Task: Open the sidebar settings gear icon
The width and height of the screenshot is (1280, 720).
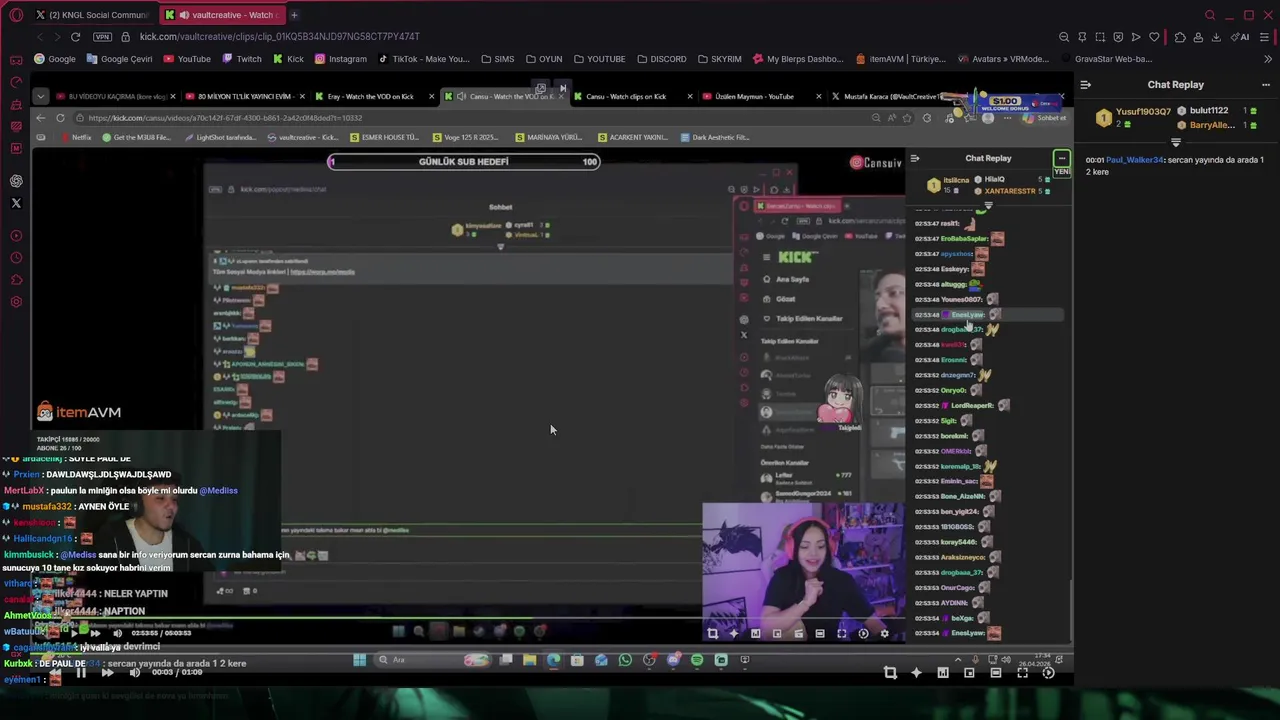Action: (16, 302)
